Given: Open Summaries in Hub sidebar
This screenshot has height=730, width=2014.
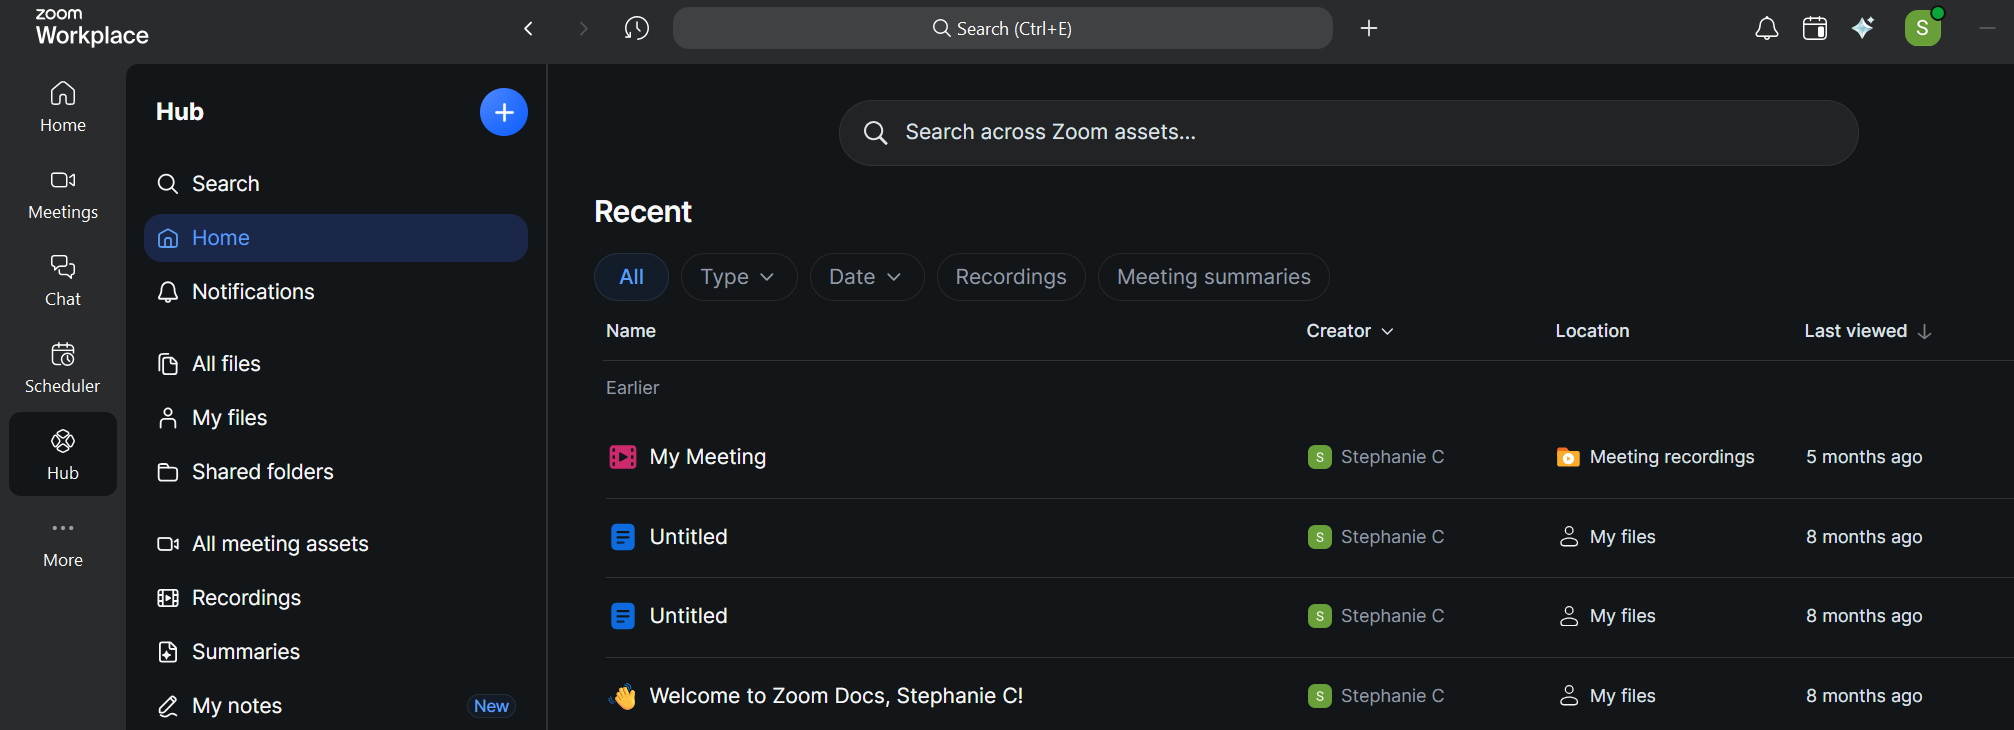Looking at the screenshot, I should 336,652.
